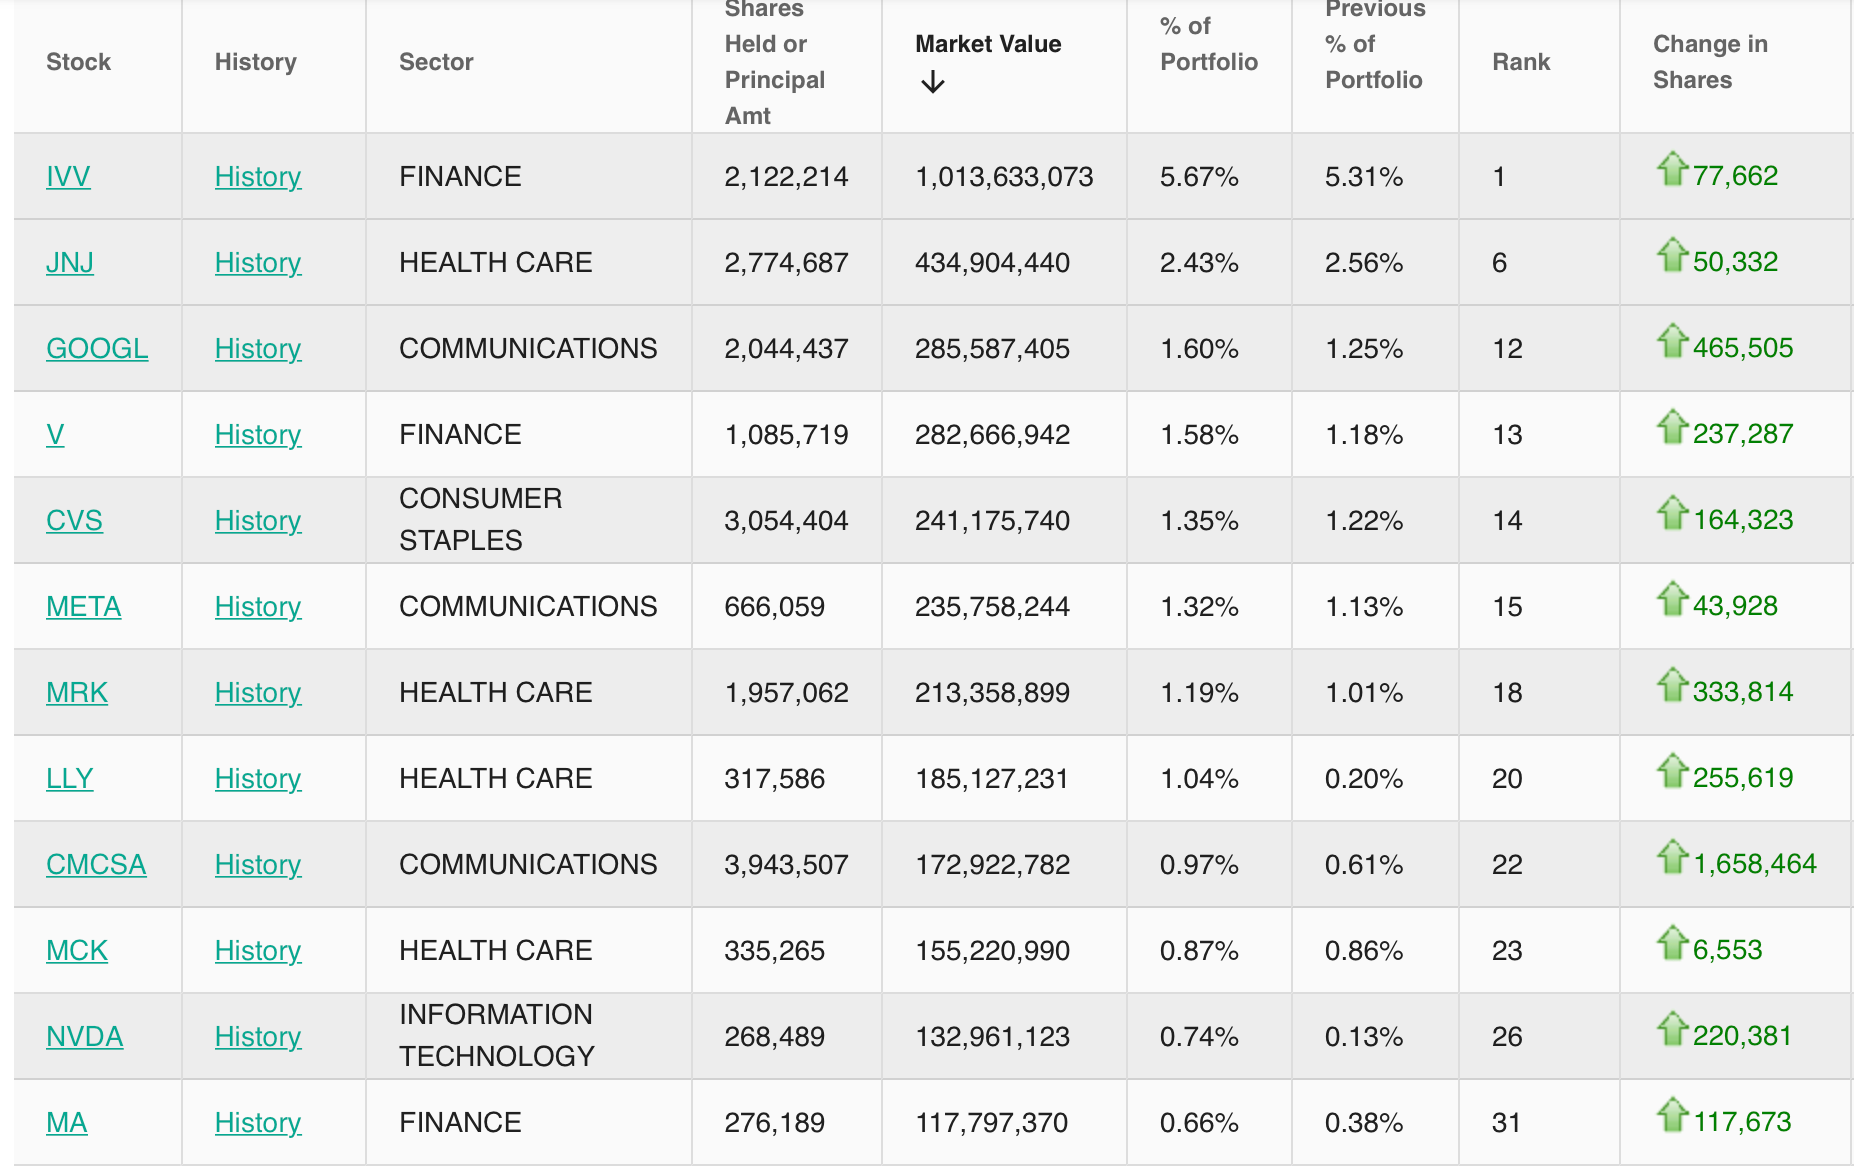Click the green arrow in NVDA row
The height and width of the screenshot is (1166, 1854).
(1672, 1029)
